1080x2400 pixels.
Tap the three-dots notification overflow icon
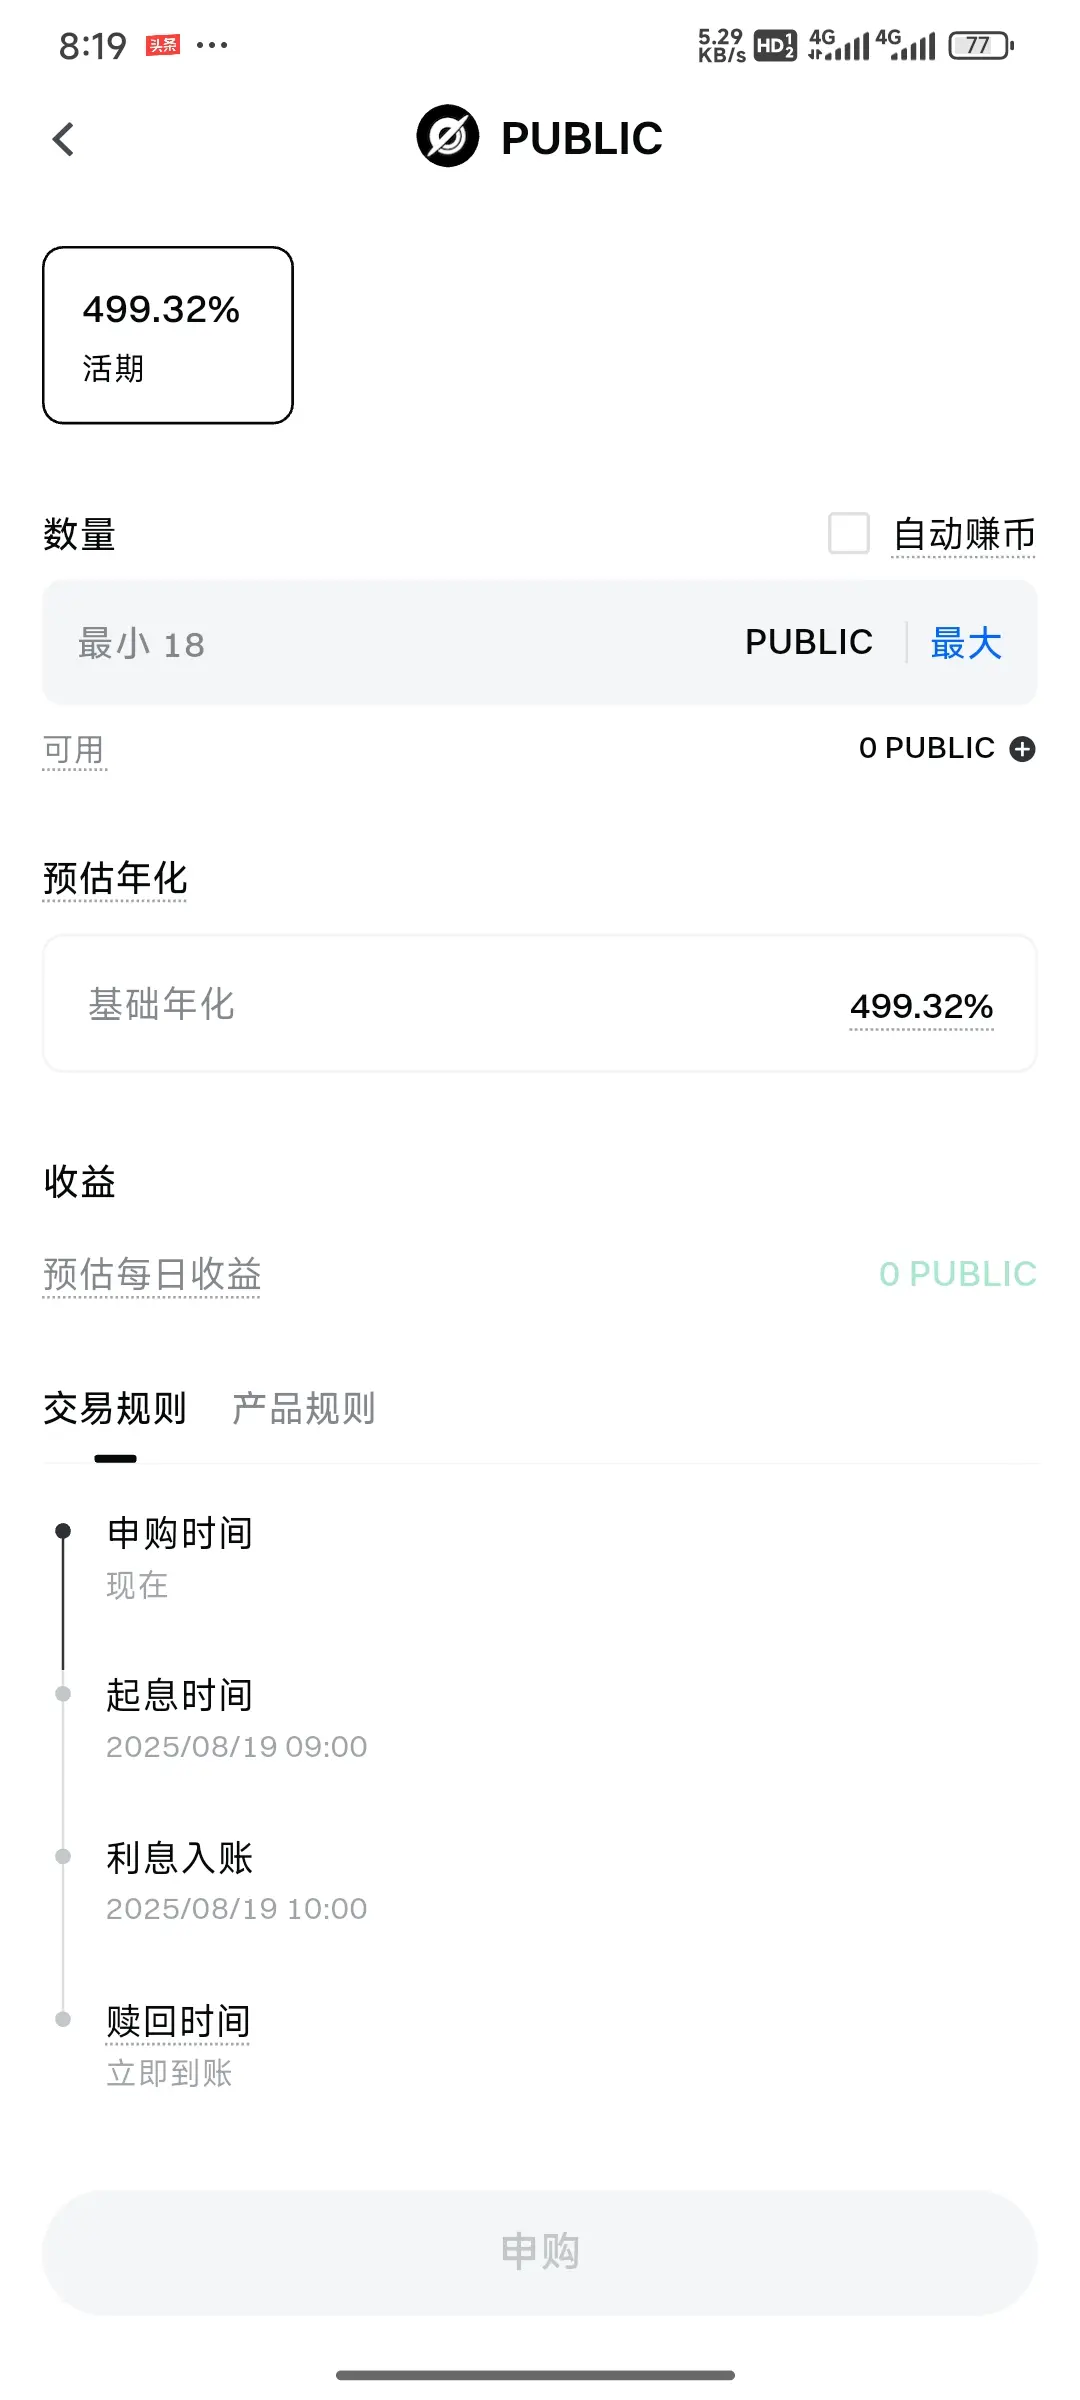212,45
